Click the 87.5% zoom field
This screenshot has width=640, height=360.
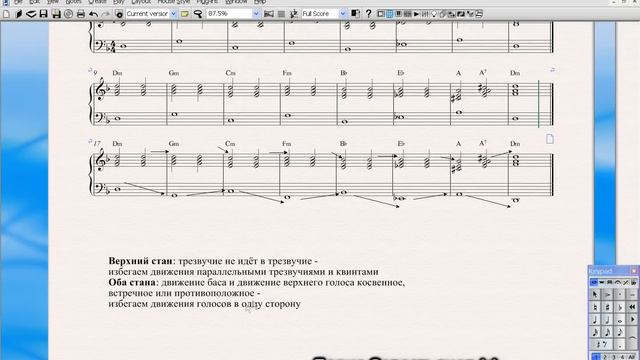click(230, 13)
